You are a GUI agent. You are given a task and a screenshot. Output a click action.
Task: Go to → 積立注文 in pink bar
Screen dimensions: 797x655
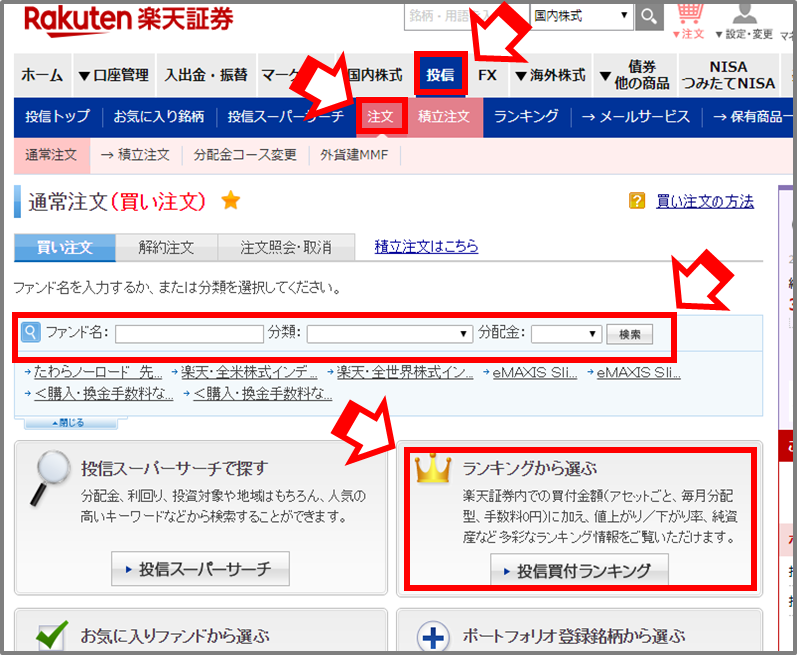click(x=136, y=155)
